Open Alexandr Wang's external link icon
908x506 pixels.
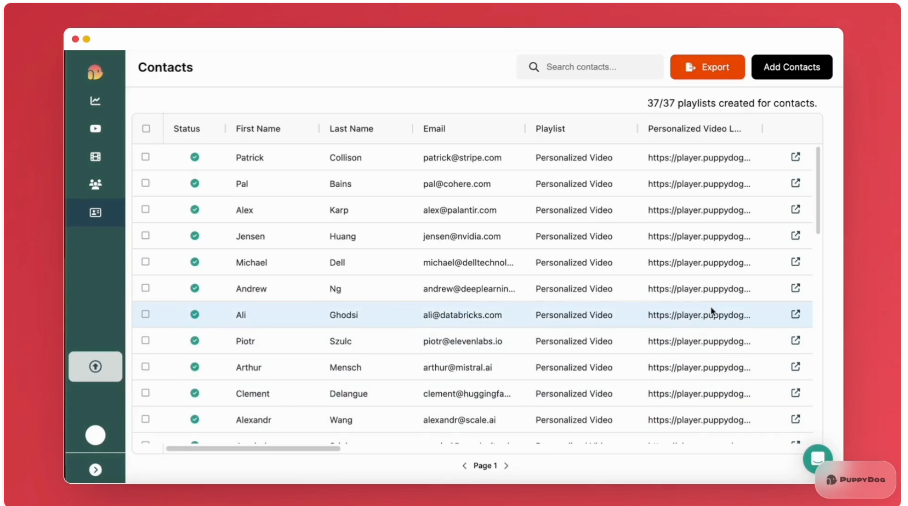pos(795,419)
